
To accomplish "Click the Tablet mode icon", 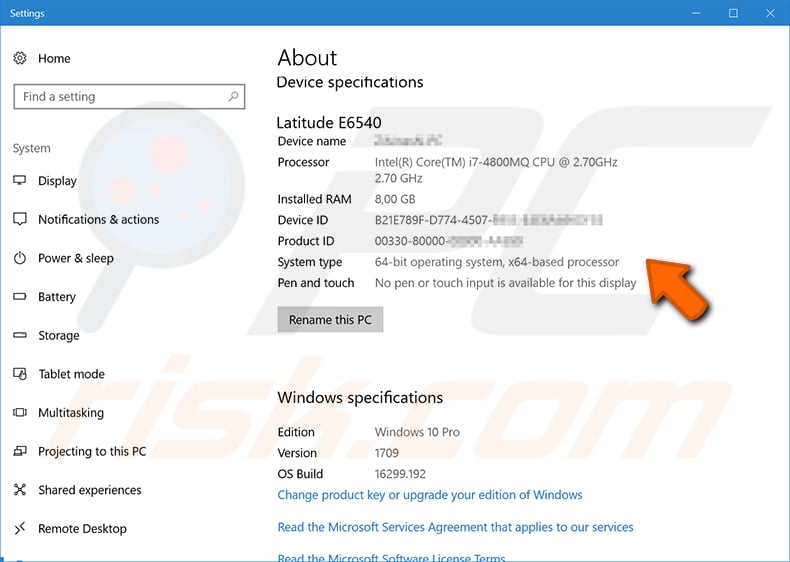I will pyautogui.click(x=20, y=374).
